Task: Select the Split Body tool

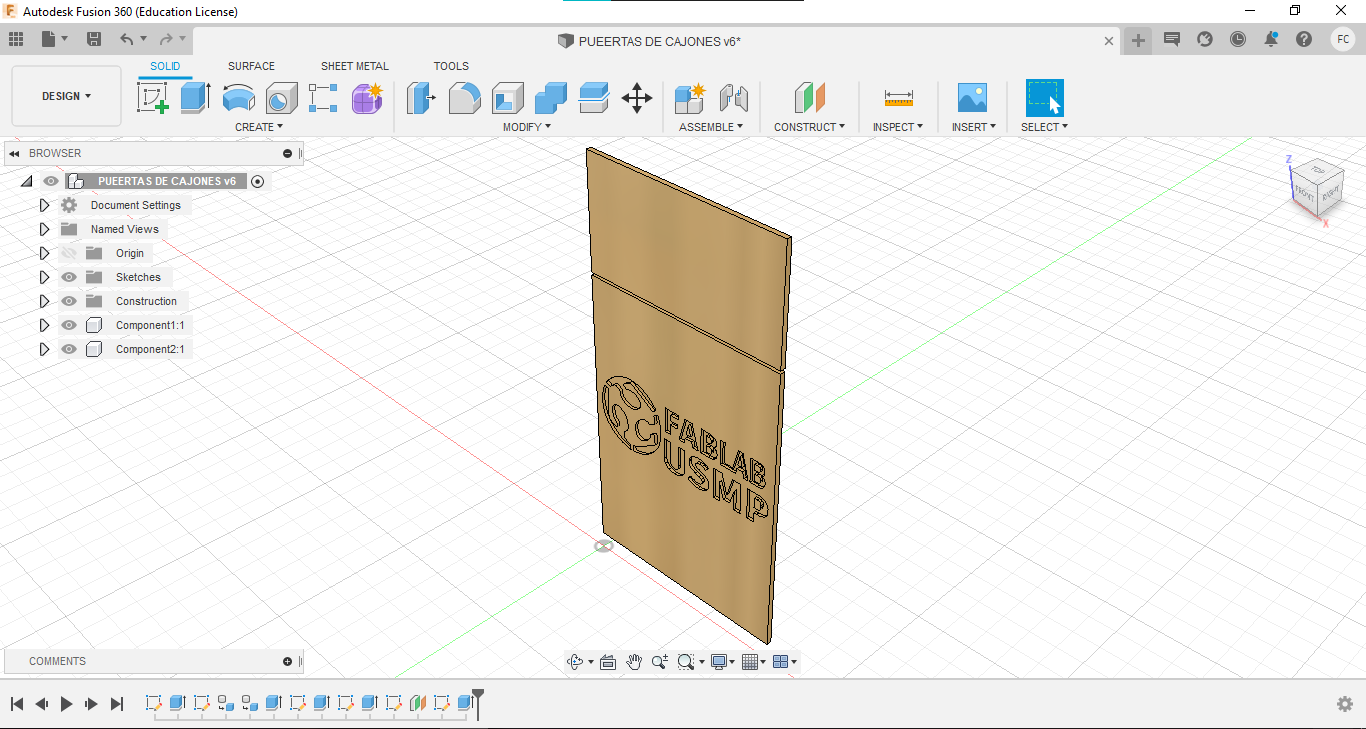Action: point(594,98)
